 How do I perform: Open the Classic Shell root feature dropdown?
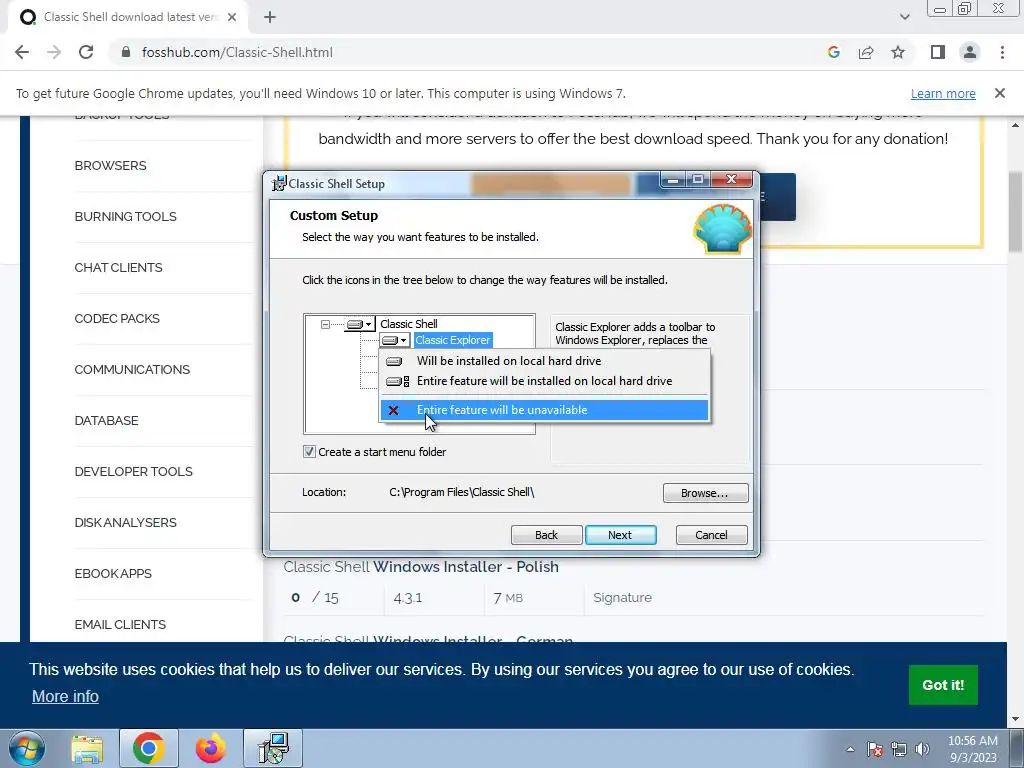[360, 324]
